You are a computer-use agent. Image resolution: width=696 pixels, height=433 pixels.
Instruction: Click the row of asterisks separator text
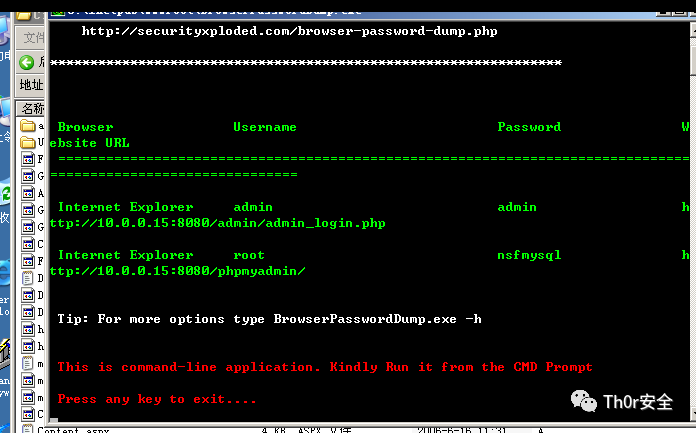(306, 62)
